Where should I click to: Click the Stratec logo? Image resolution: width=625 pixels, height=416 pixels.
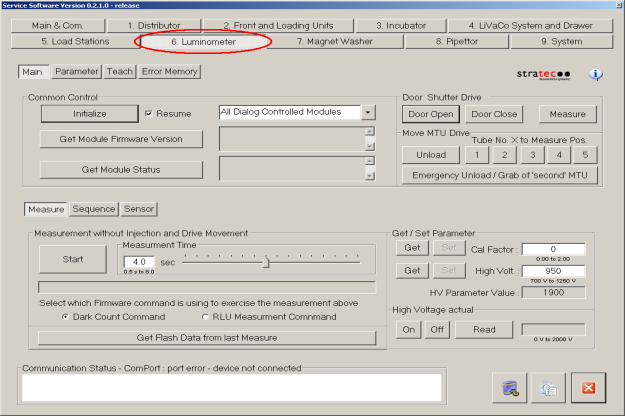click(x=544, y=74)
